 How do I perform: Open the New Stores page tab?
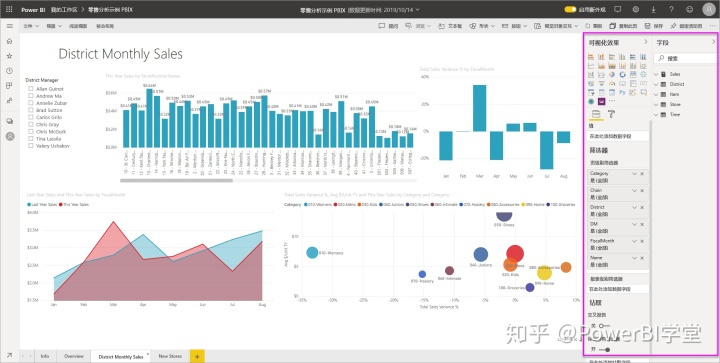[x=170, y=356]
